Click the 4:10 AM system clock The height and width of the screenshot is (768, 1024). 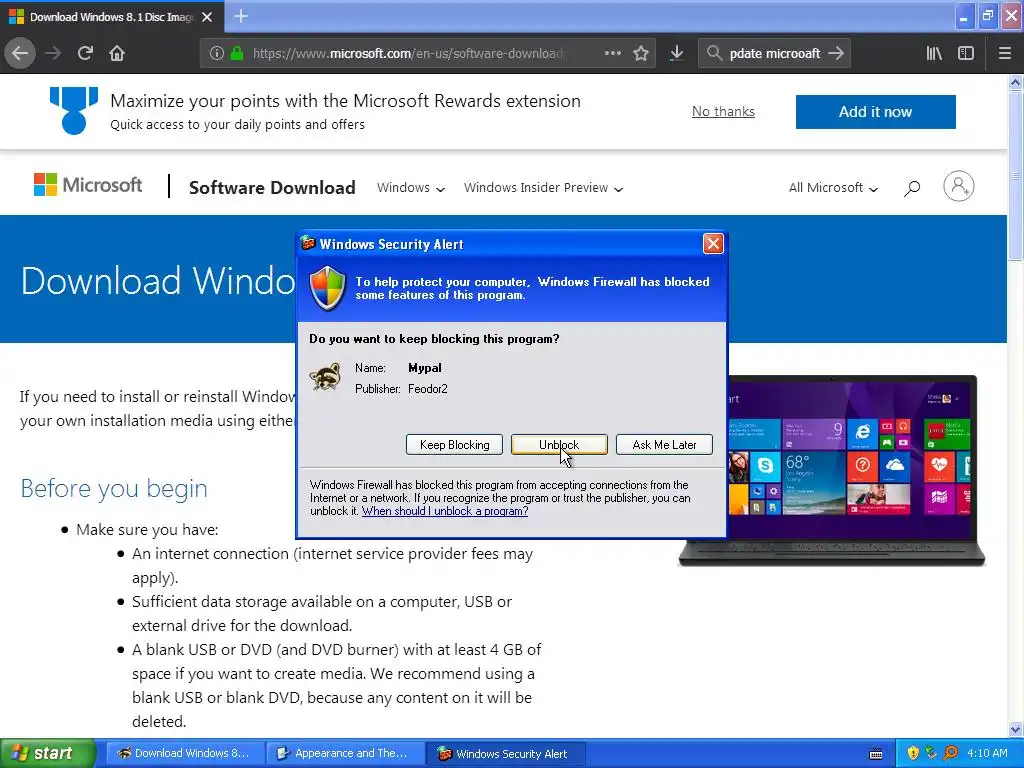click(x=987, y=753)
